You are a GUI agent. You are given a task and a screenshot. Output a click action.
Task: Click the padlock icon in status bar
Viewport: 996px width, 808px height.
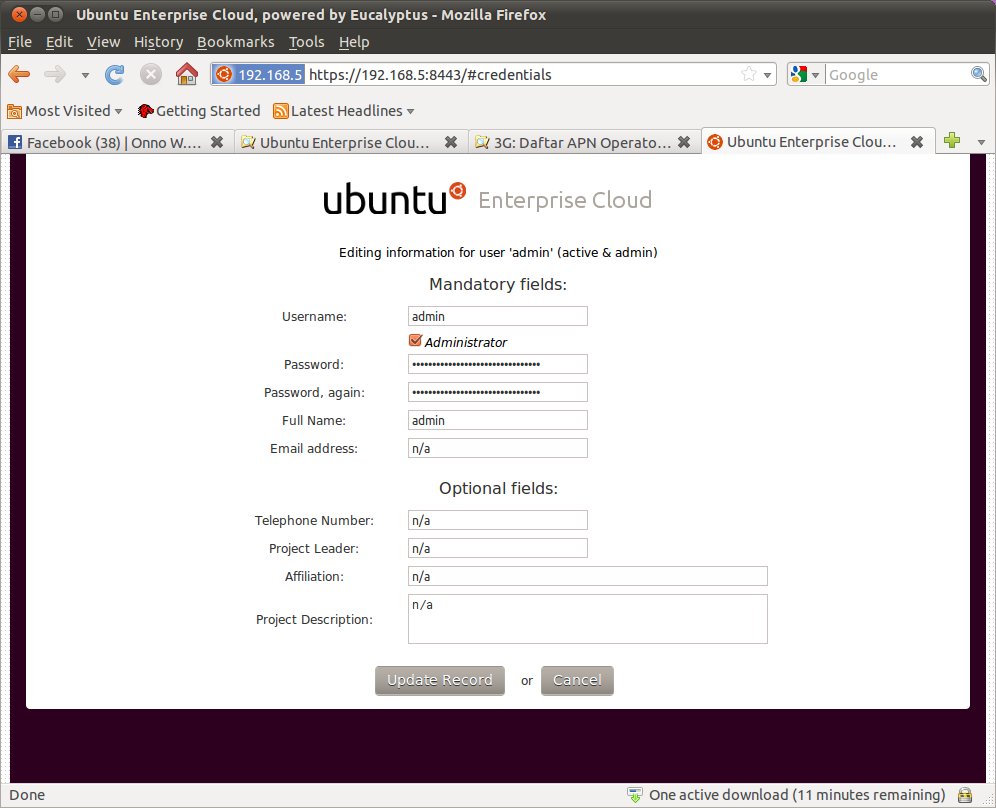pyautogui.click(x=965, y=795)
